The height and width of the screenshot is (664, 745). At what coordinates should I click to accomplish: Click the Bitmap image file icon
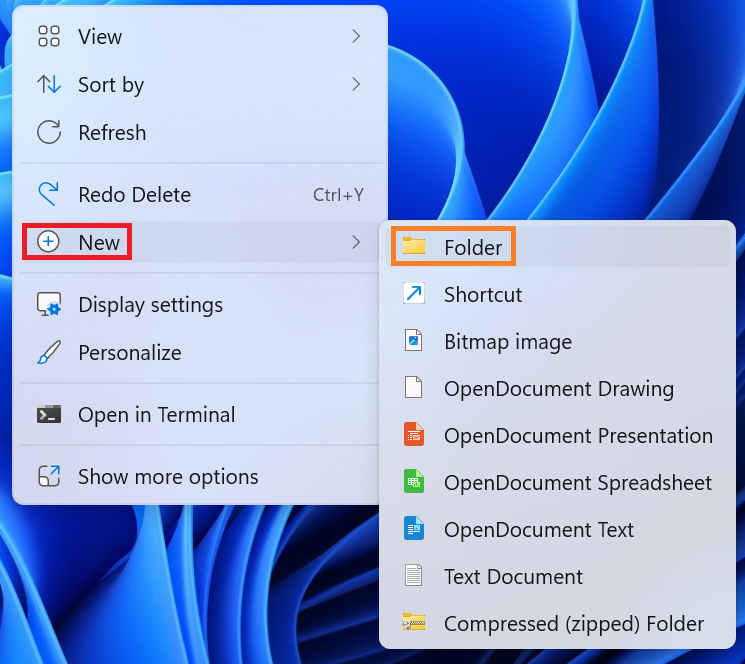[413, 341]
